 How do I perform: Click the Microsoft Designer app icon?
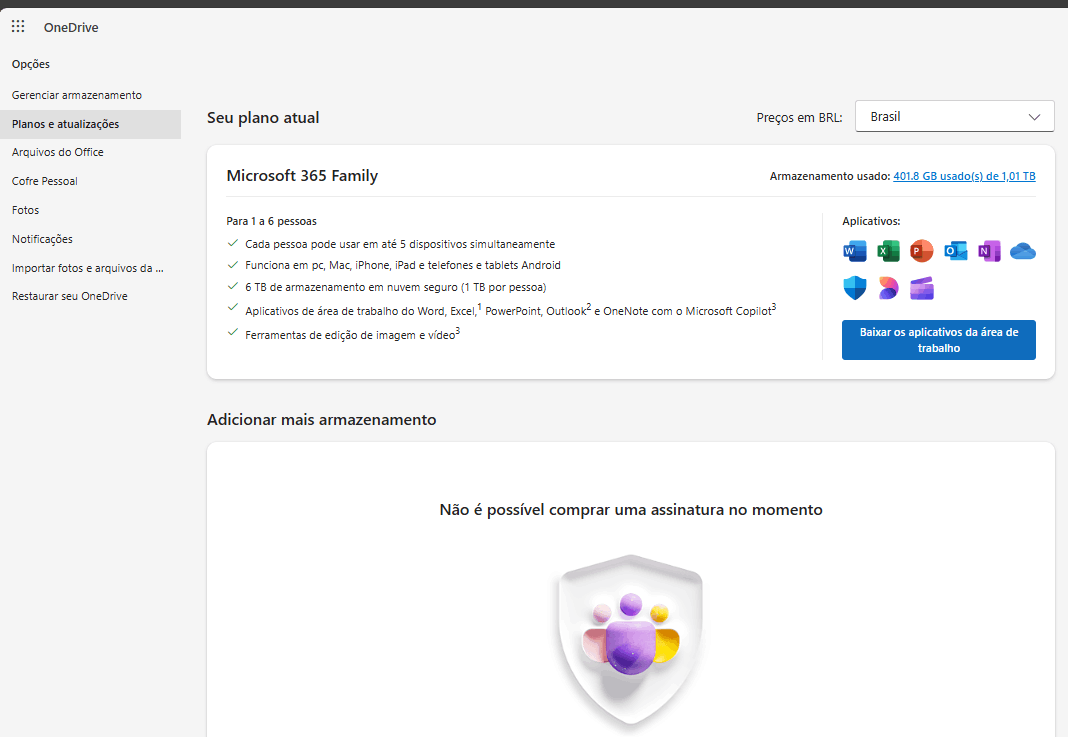[888, 288]
